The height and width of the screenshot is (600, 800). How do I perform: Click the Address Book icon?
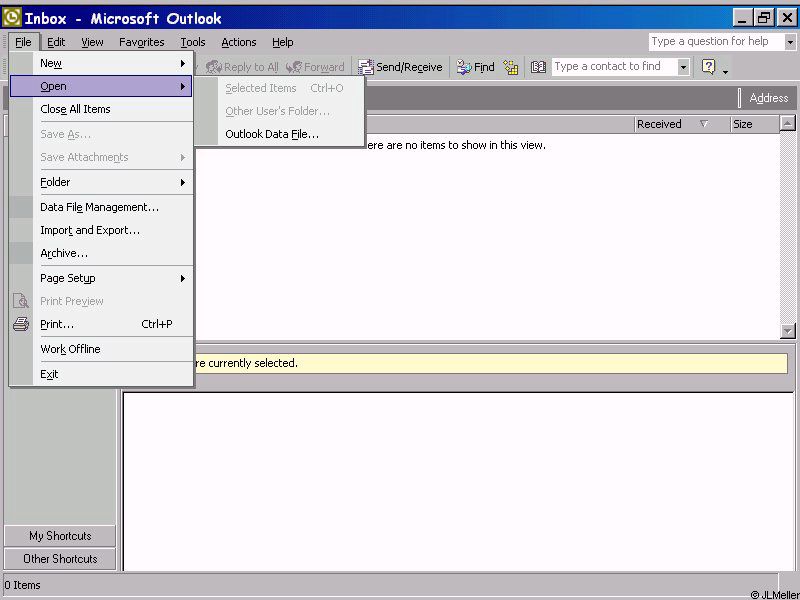click(538, 67)
